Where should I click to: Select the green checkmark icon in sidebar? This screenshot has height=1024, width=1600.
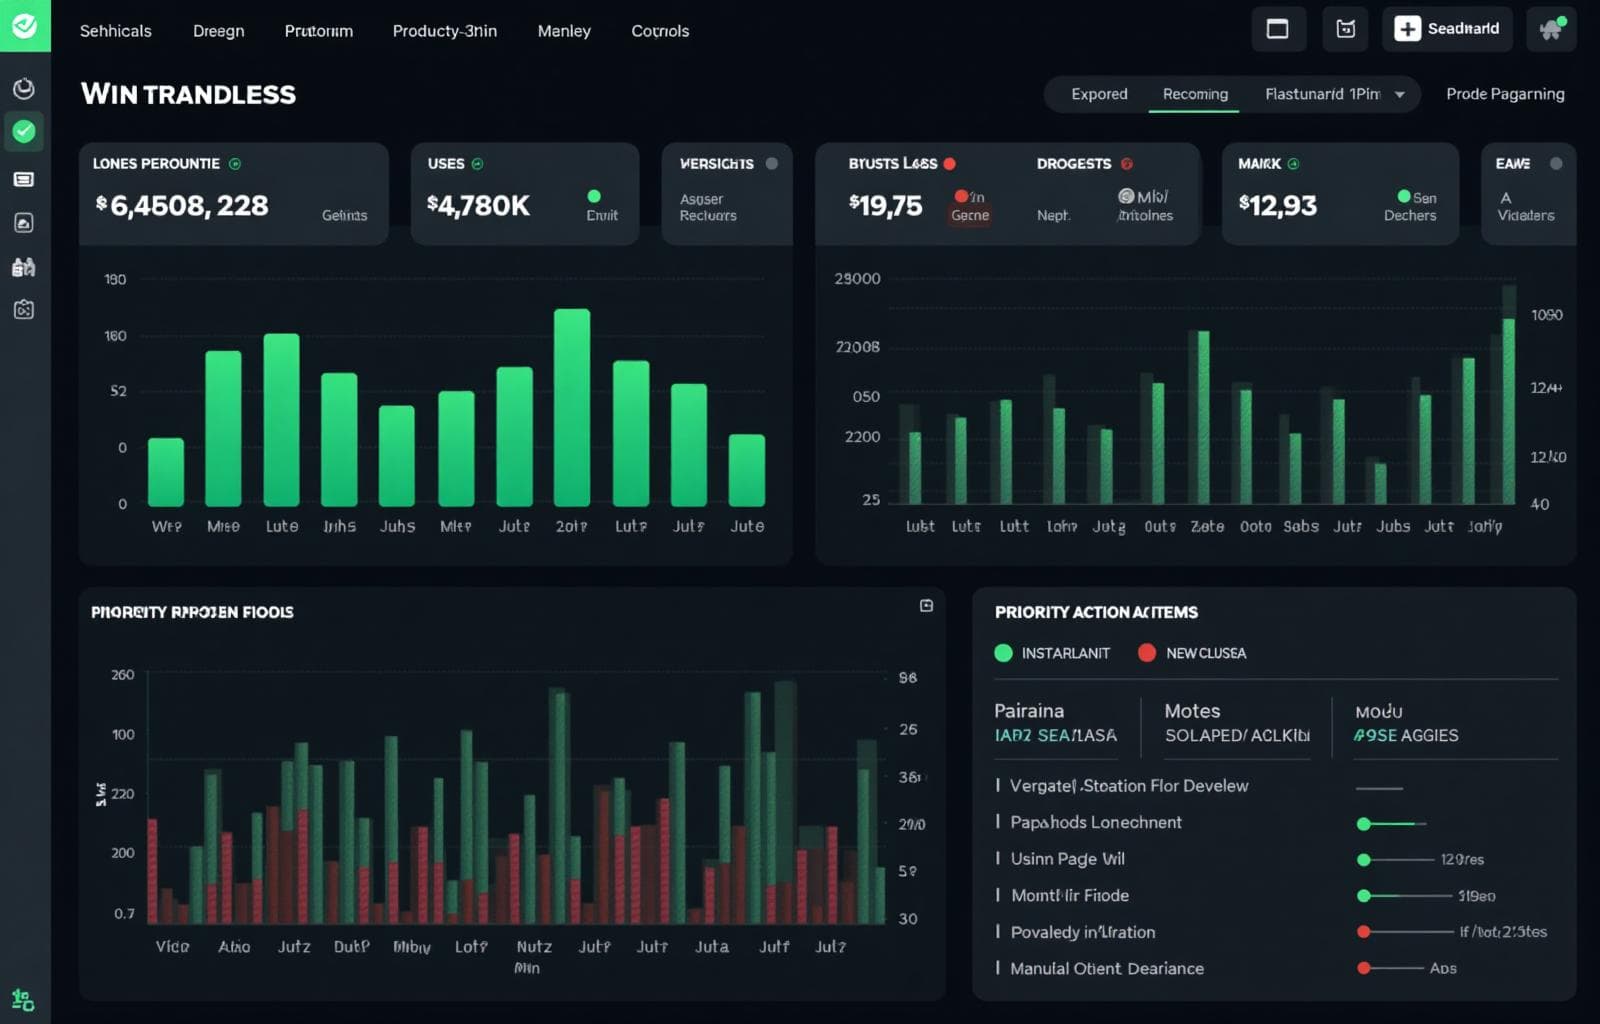pos(24,131)
